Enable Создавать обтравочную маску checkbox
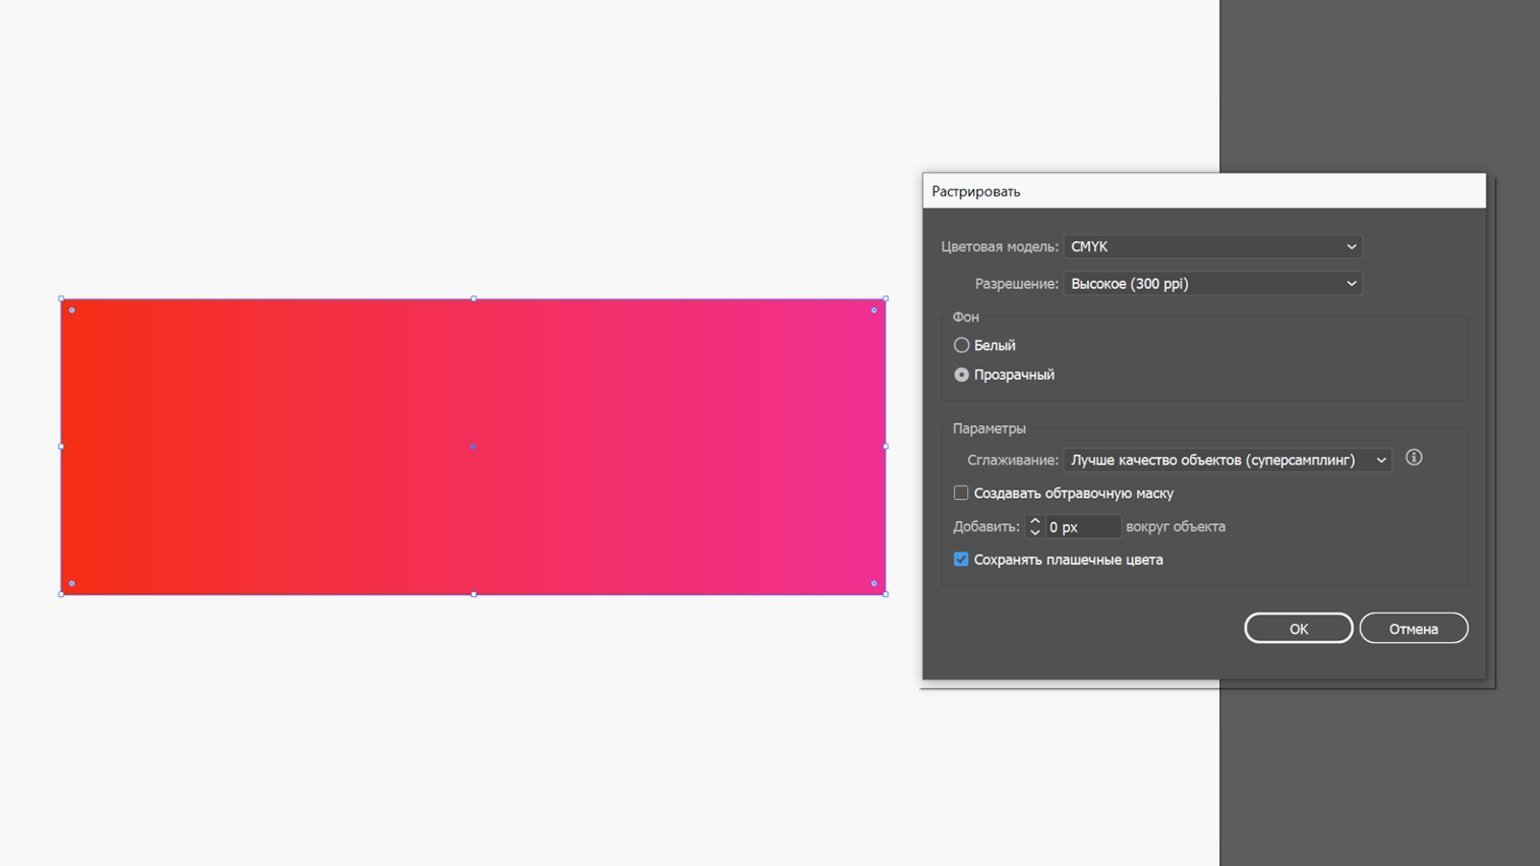The height and width of the screenshot is (866, 1540). point(961,493)
